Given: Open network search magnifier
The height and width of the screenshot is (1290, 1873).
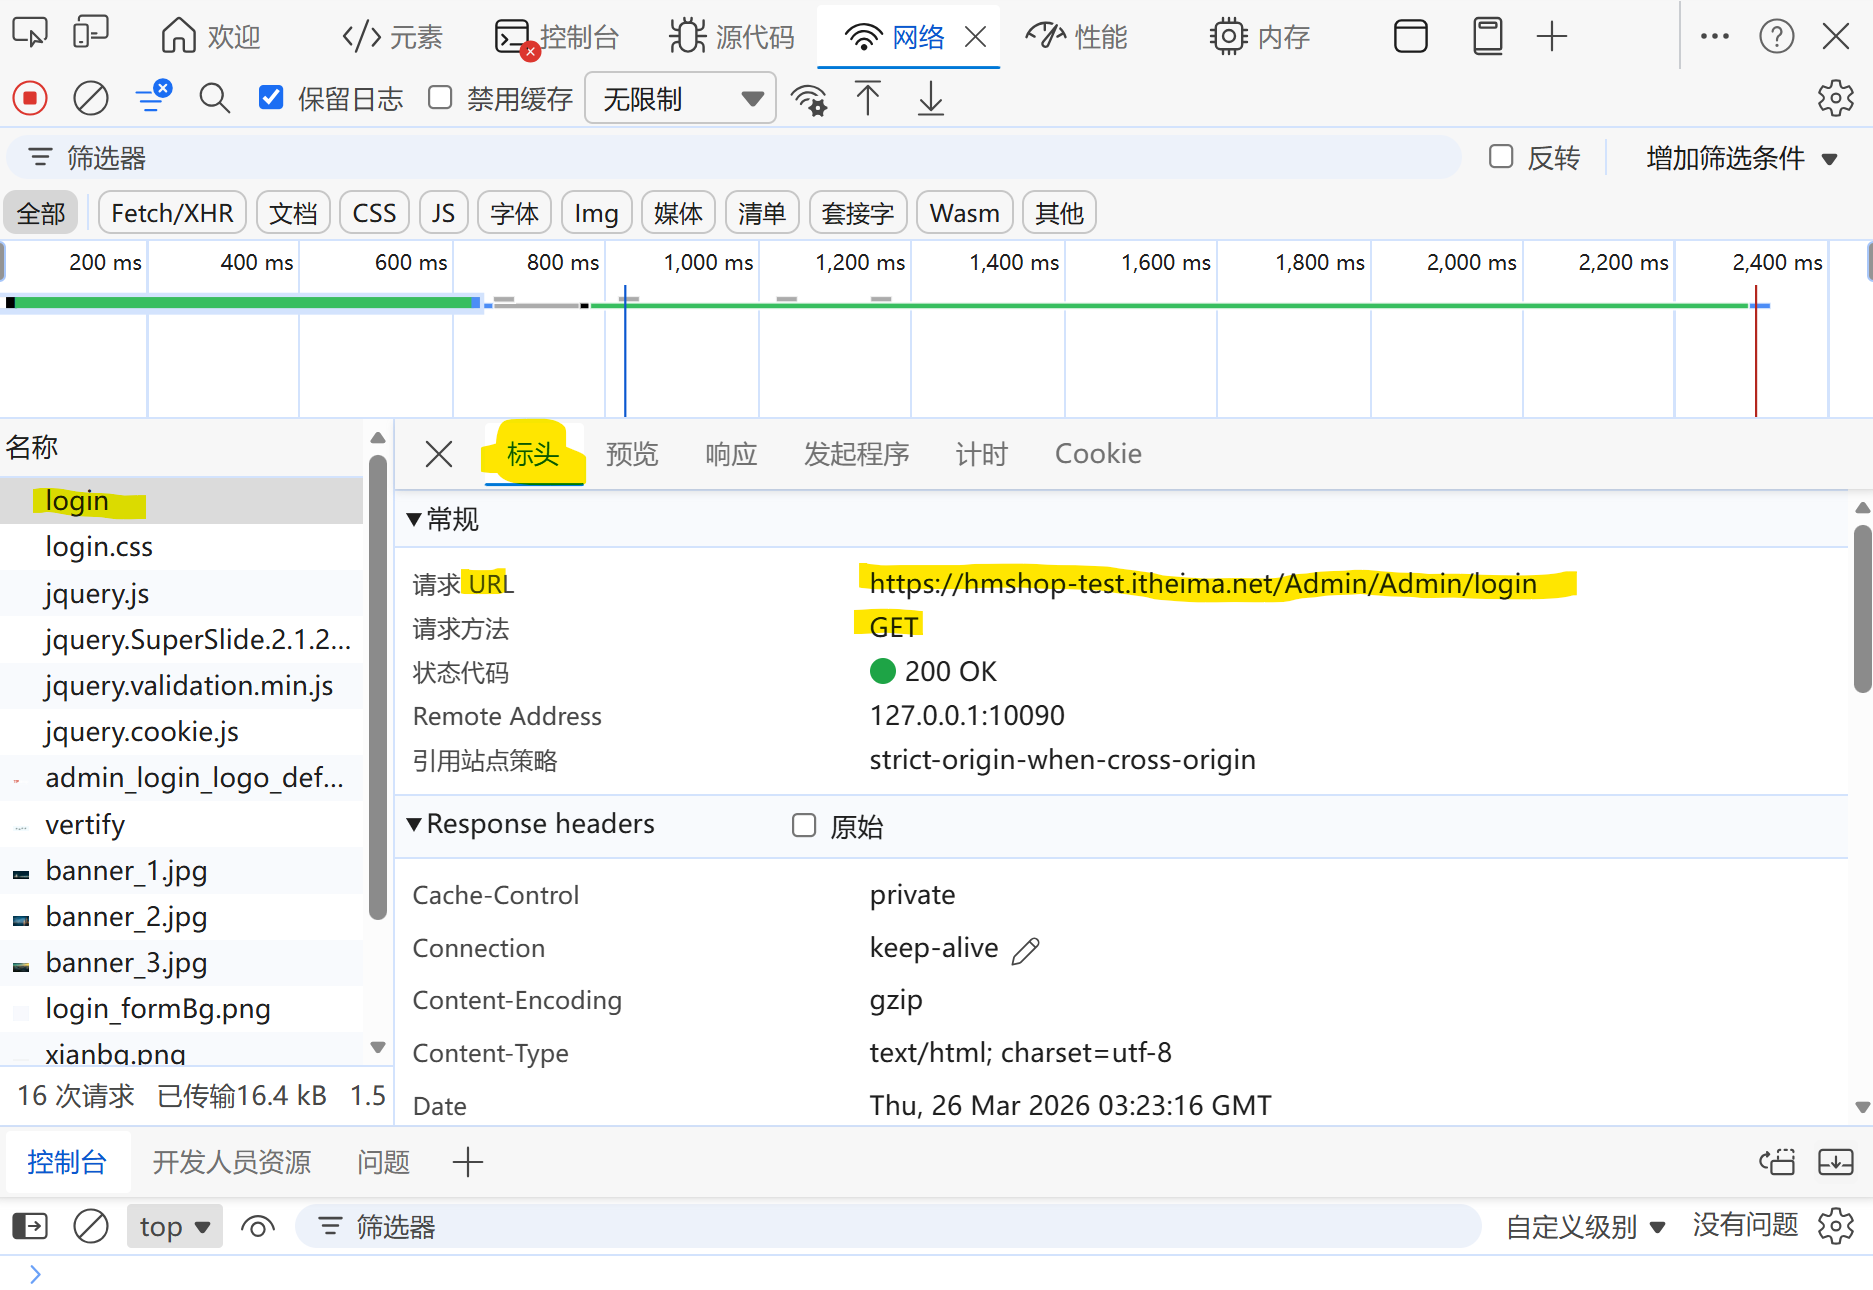Looking at the screenshot, I should pyautogui.click(x=214, y=98).
